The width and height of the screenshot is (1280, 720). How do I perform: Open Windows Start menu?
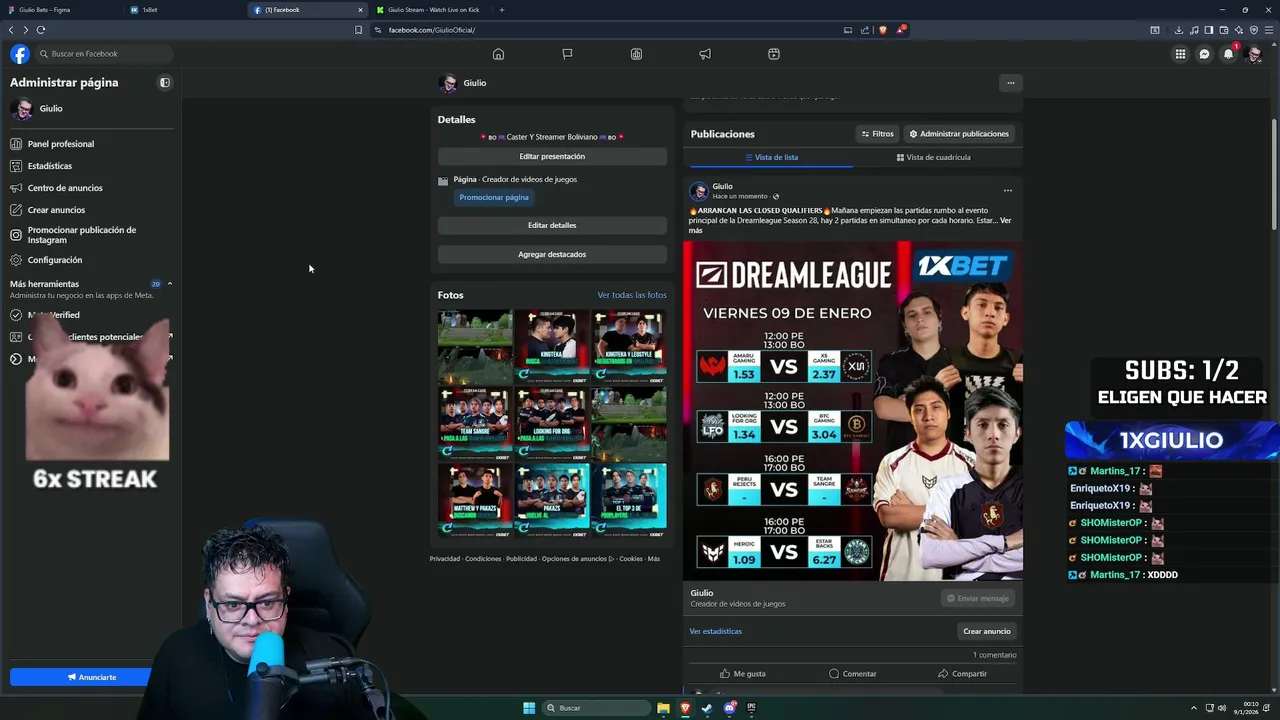pos(529,708)
